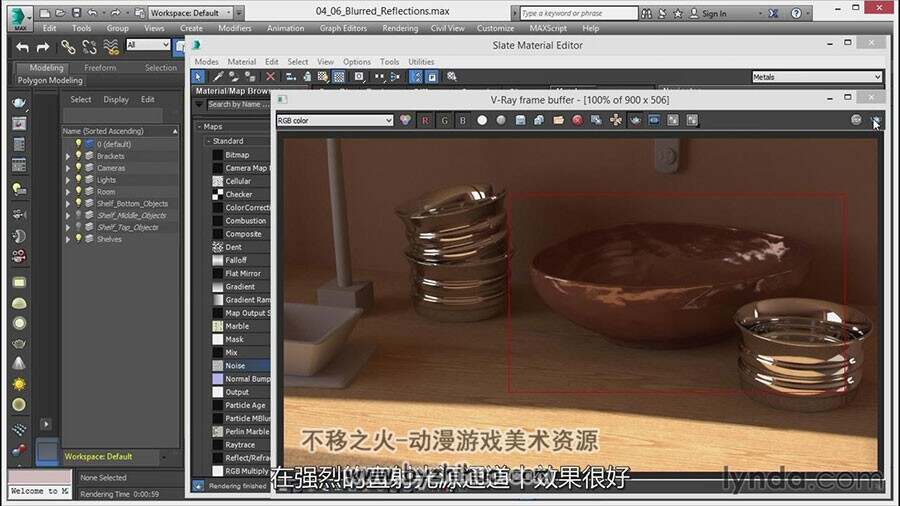Click the teapot icon in left vertical toolbar
The height and width of the screenshot is (506, 900).
click(19, 103)
